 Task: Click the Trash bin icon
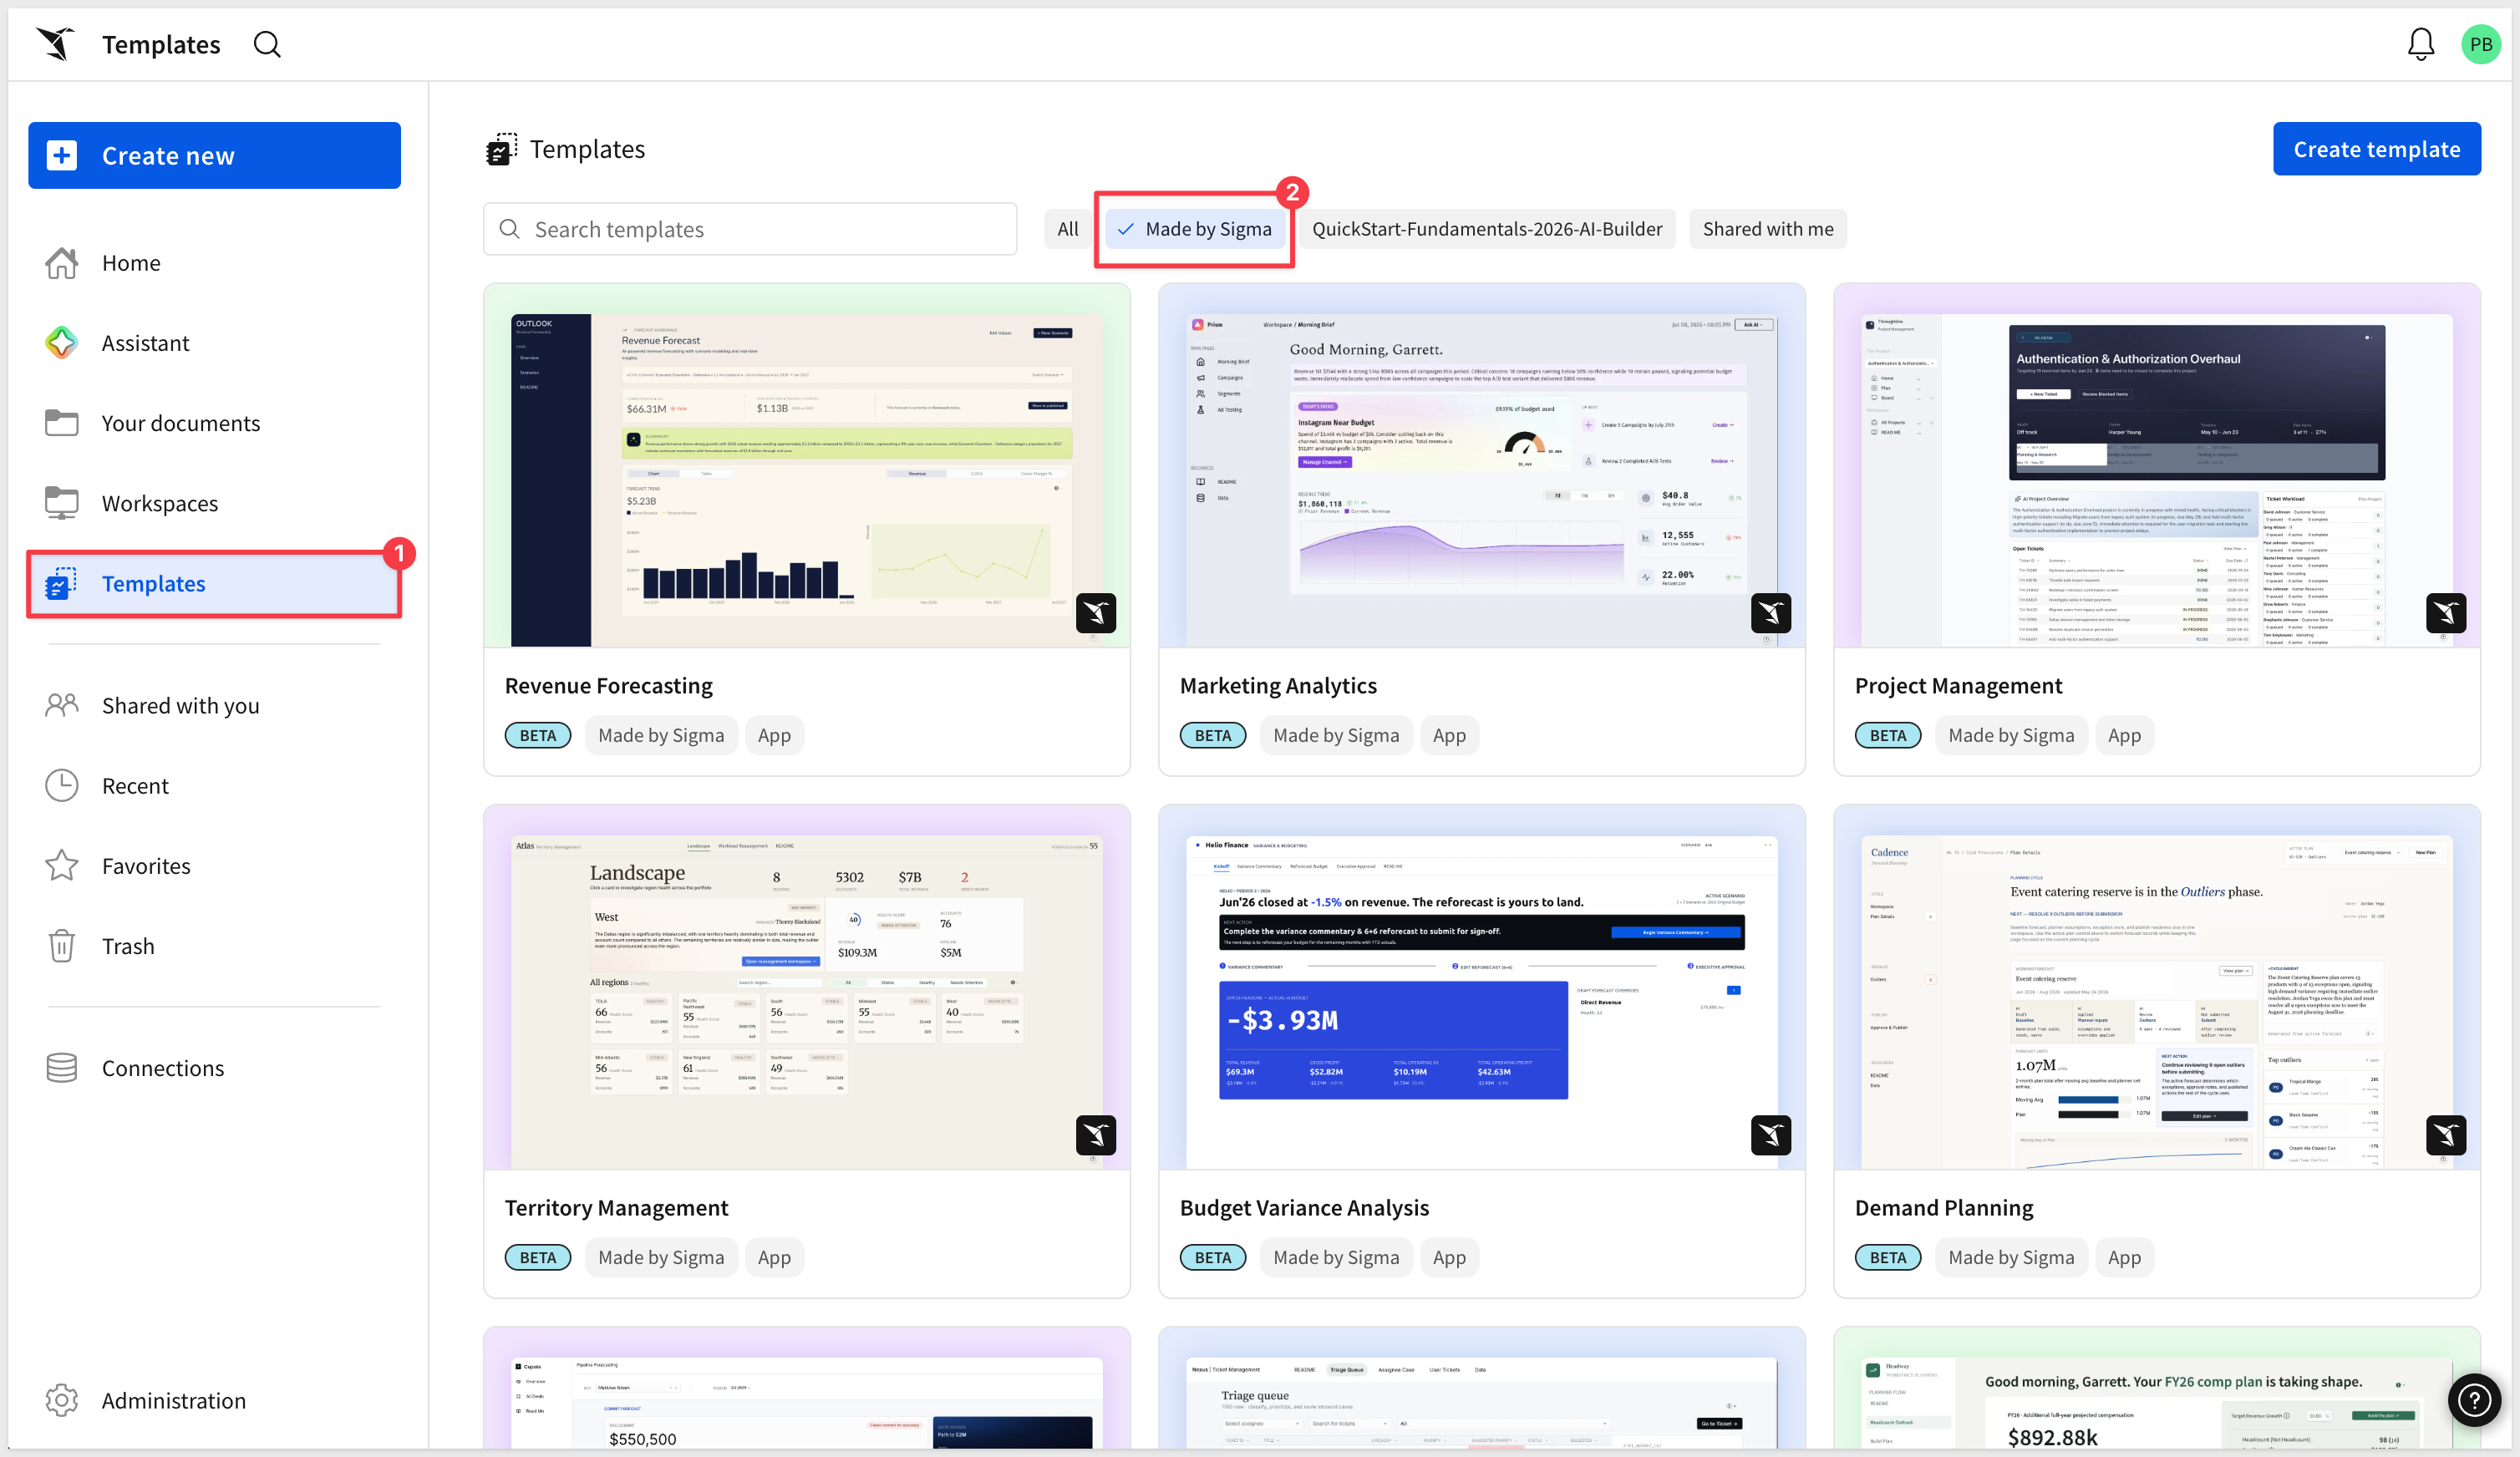61,946
